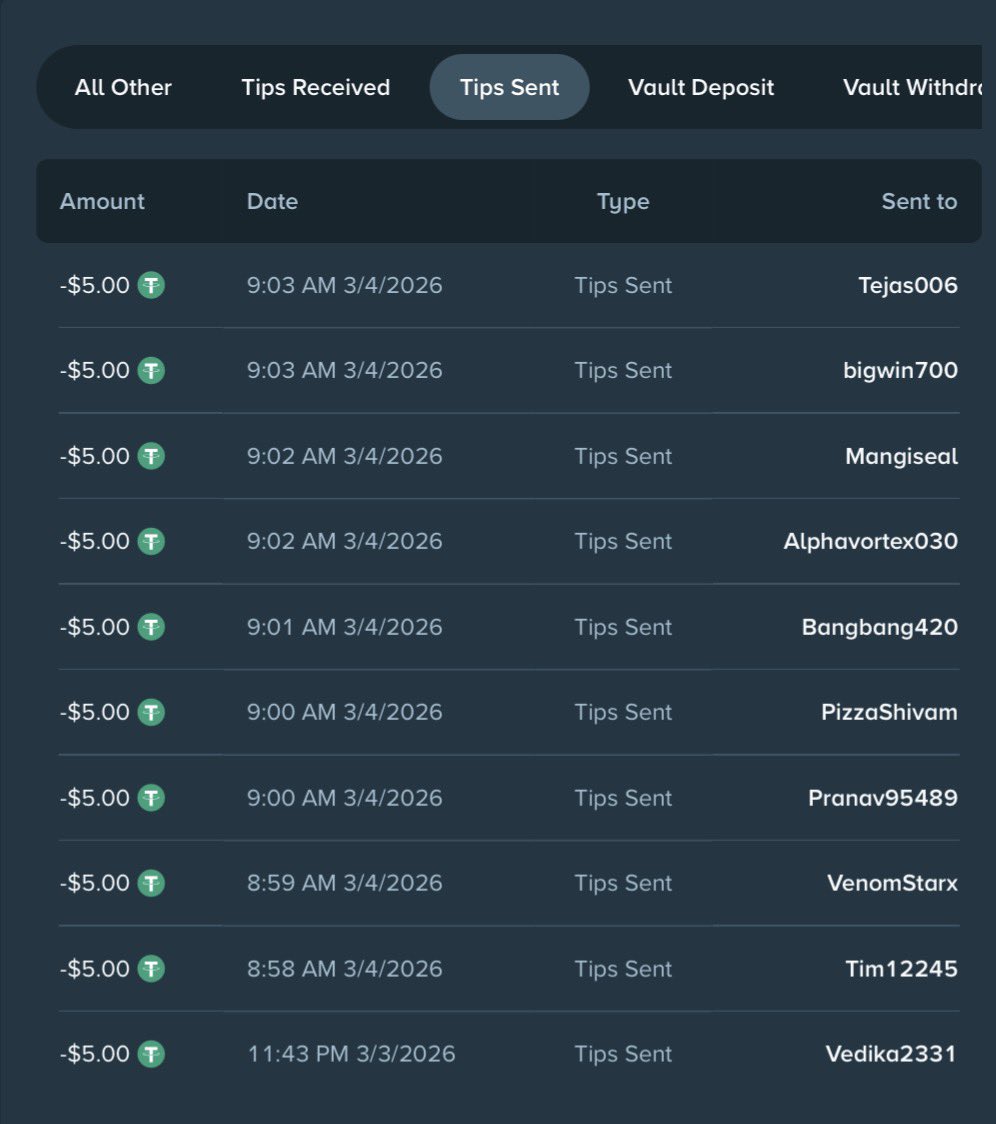Click Tips Sent type in Tejas006 row
Image resolution: width=996 pixels, height=1124 pixels.
pyautogui.click(x=623, y=286)
